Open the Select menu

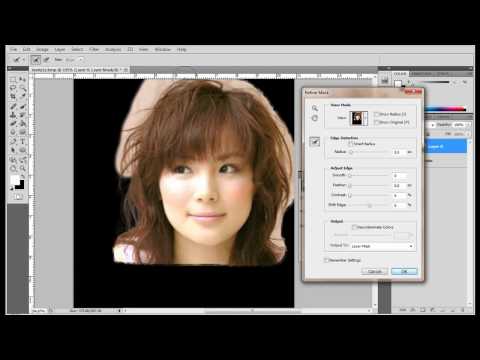(x=77, y=49)
